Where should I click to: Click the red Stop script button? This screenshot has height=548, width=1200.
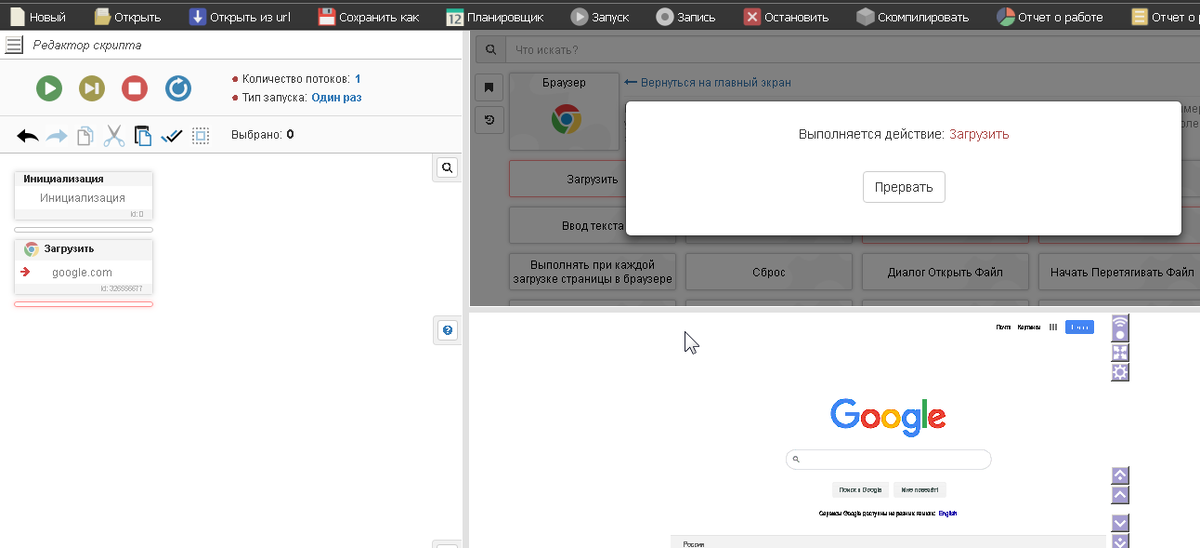135,88
